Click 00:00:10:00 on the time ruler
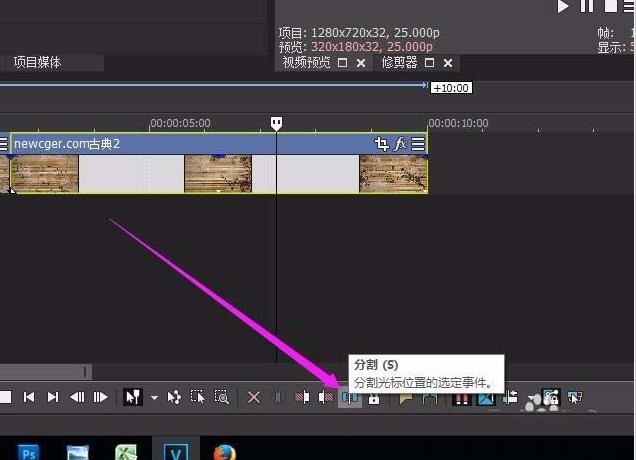The image size is (636, 460). coord(458,123)
